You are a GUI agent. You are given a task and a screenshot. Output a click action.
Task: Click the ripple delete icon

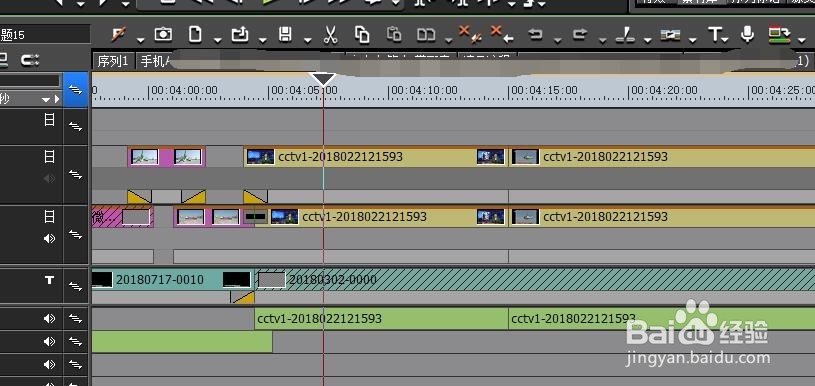pyautogui.click(x=470, y=34)
